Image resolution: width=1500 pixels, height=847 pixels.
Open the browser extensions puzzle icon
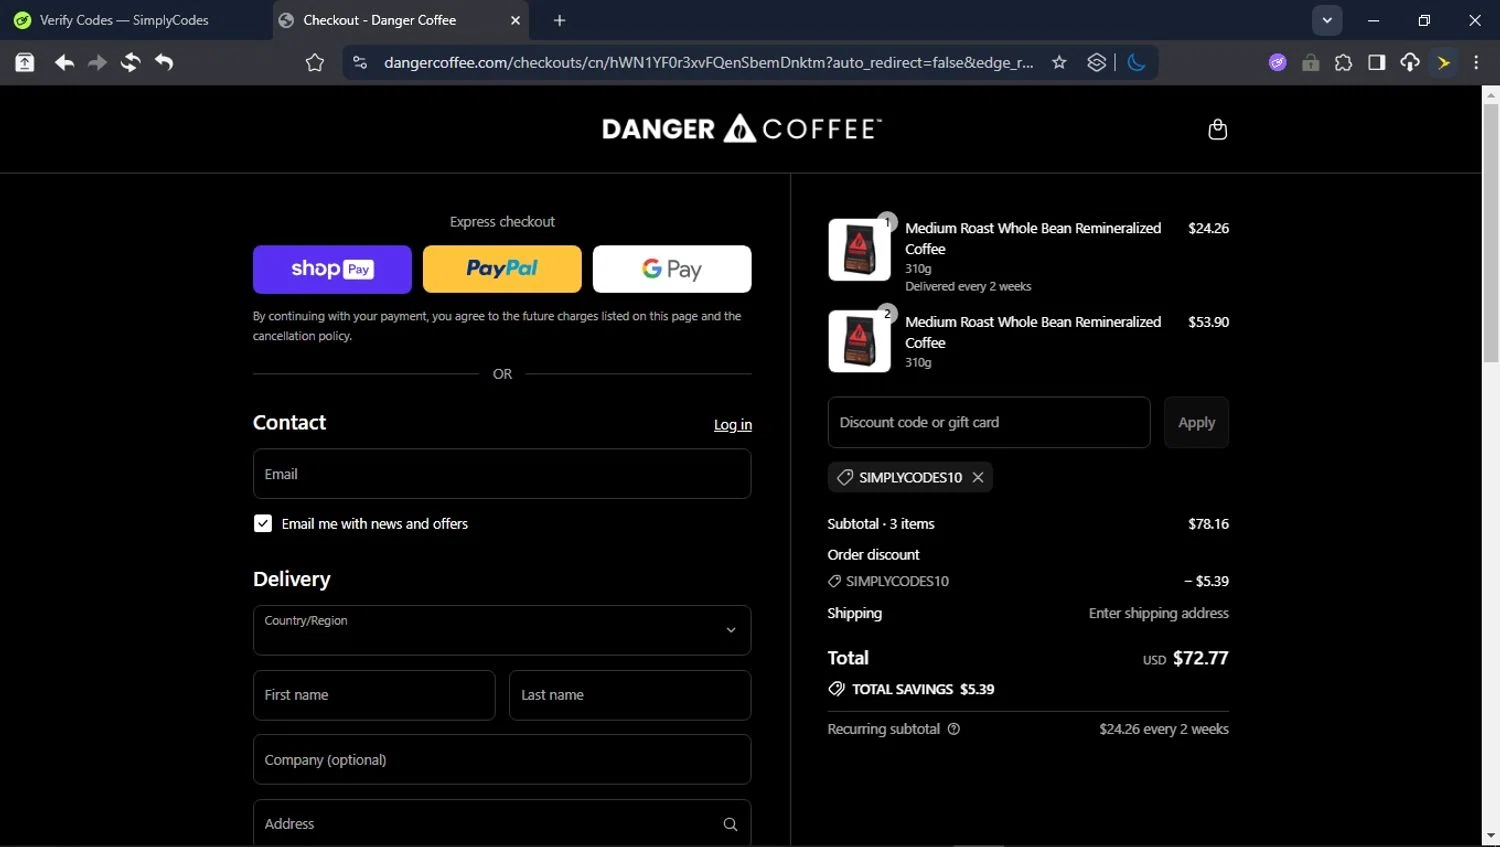pyautogui.click(x=1343, y=62)
